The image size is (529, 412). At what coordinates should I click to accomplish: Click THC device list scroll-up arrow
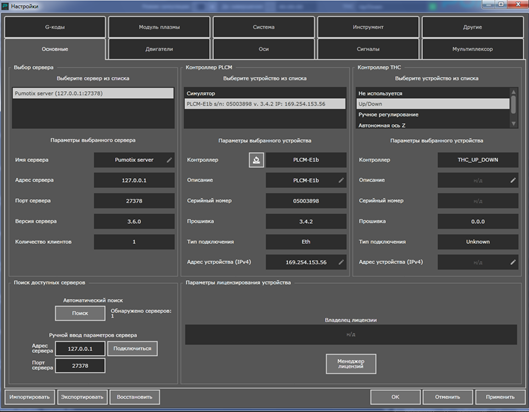(513, 92)
